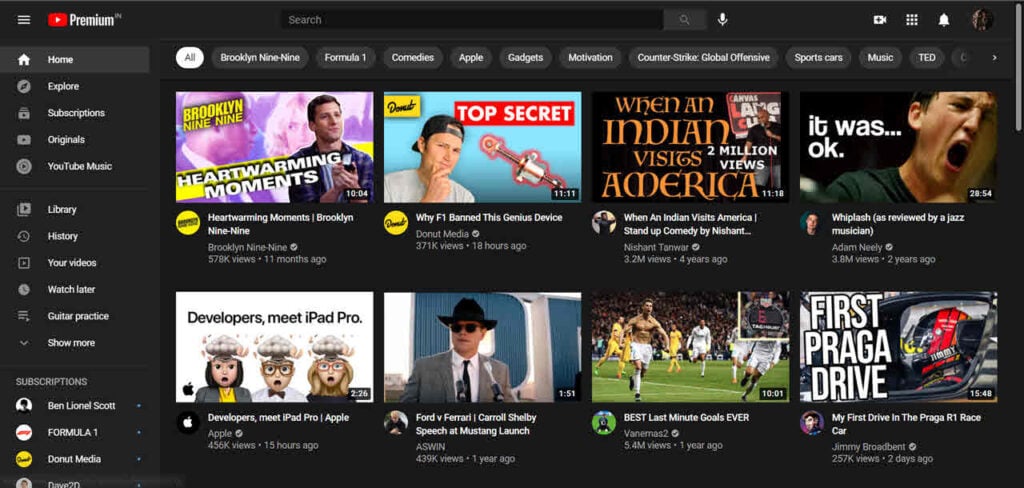Open Brooklyn Nine-Nine Heartwarming Moments thumbnail
Viewport: 1024px width, 488px height.
(274, 147)
